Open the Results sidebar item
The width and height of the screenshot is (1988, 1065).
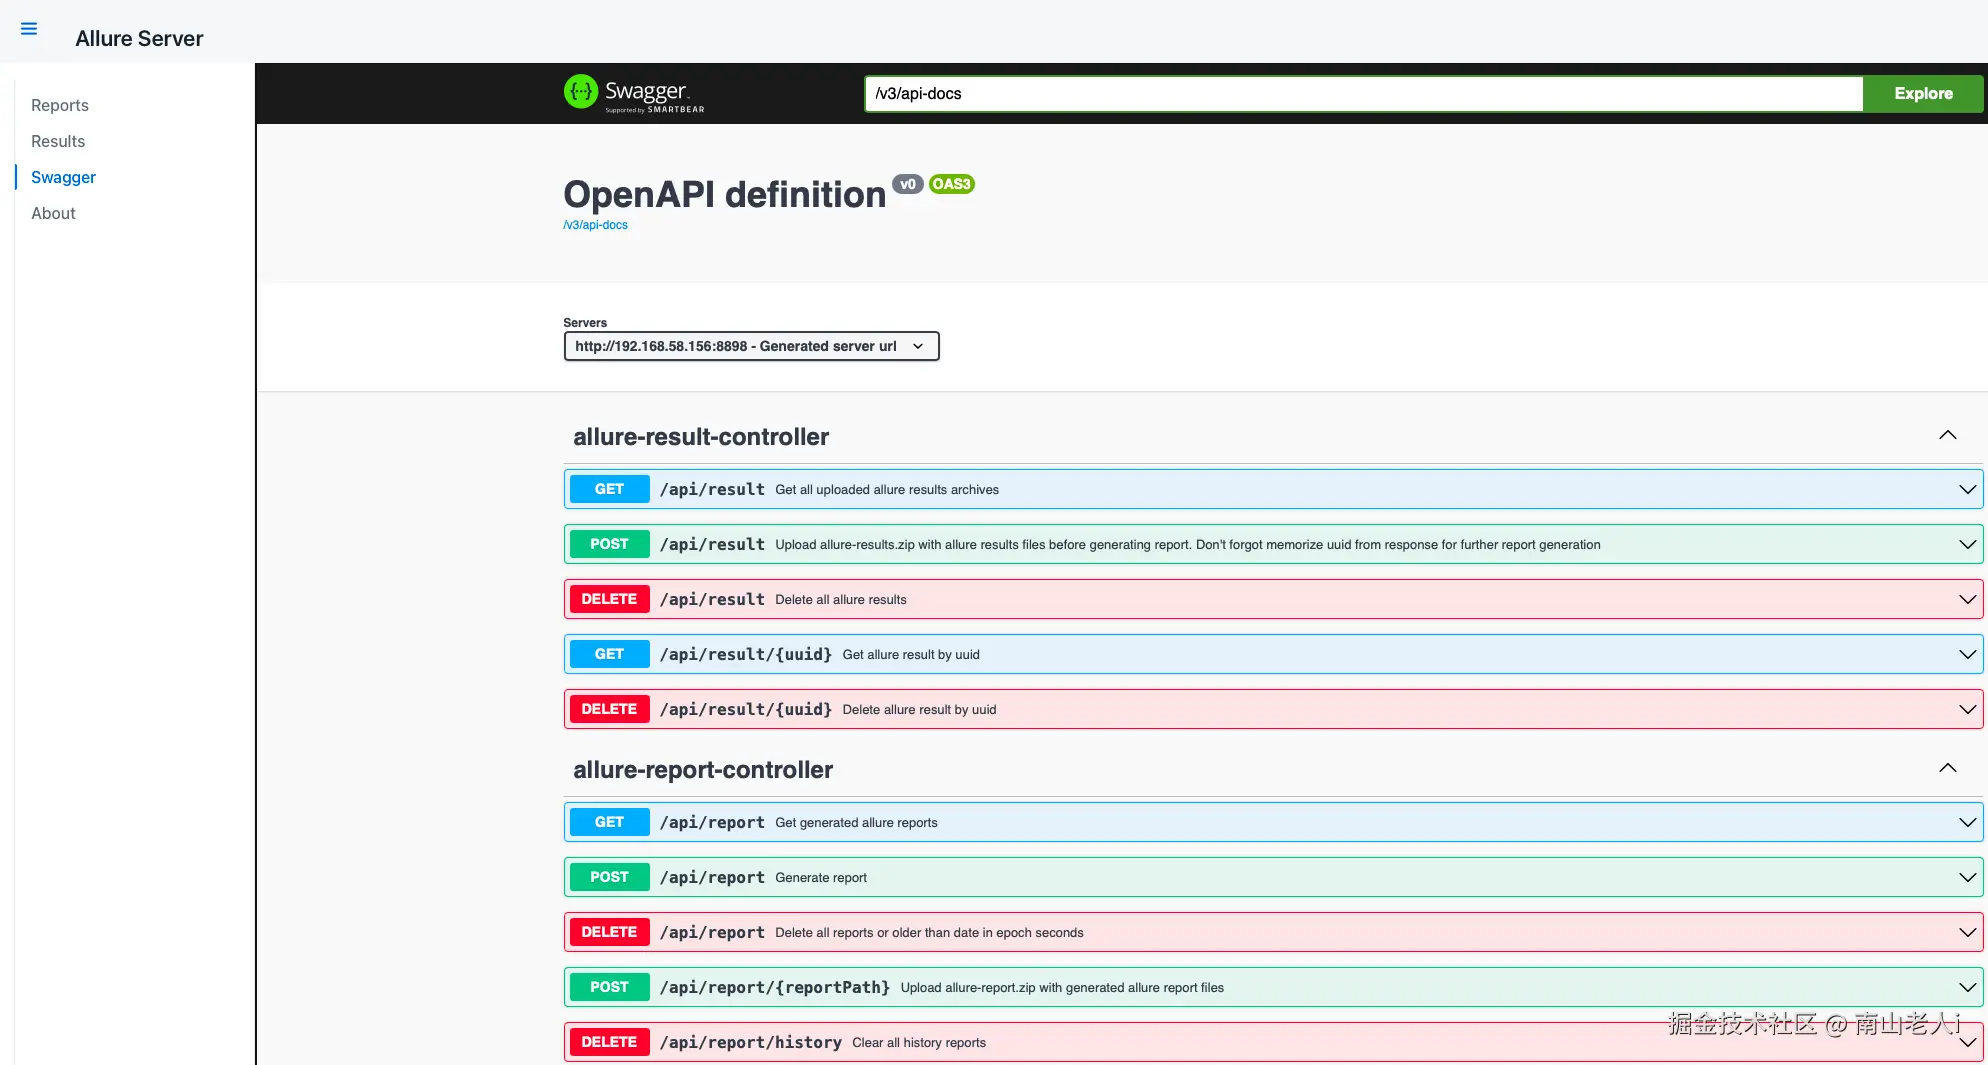[58, 141]
